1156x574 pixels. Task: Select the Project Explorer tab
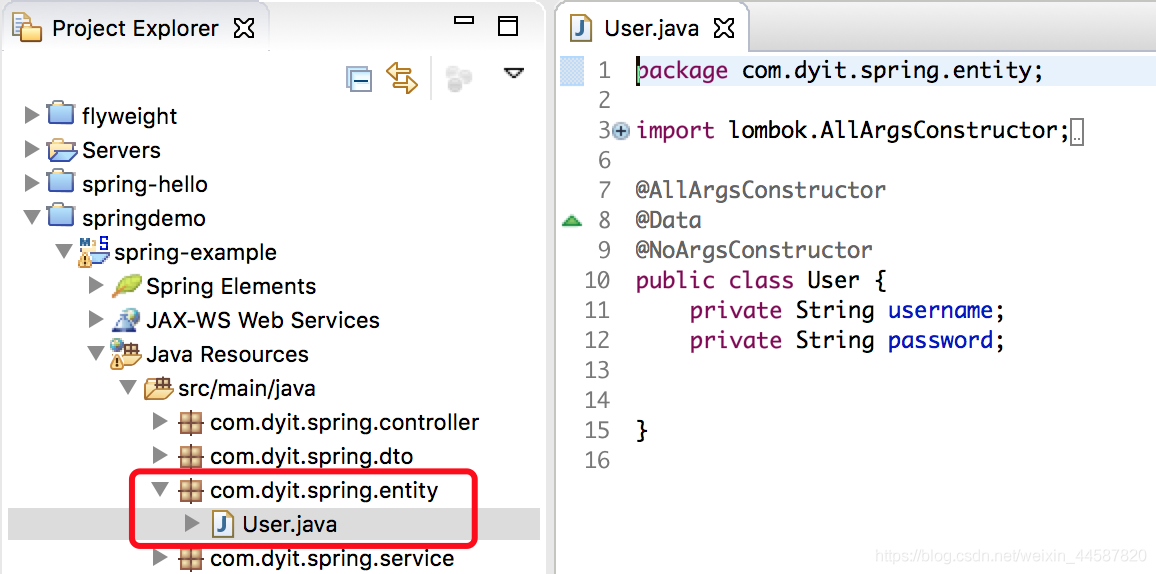(x=135, y=29)
